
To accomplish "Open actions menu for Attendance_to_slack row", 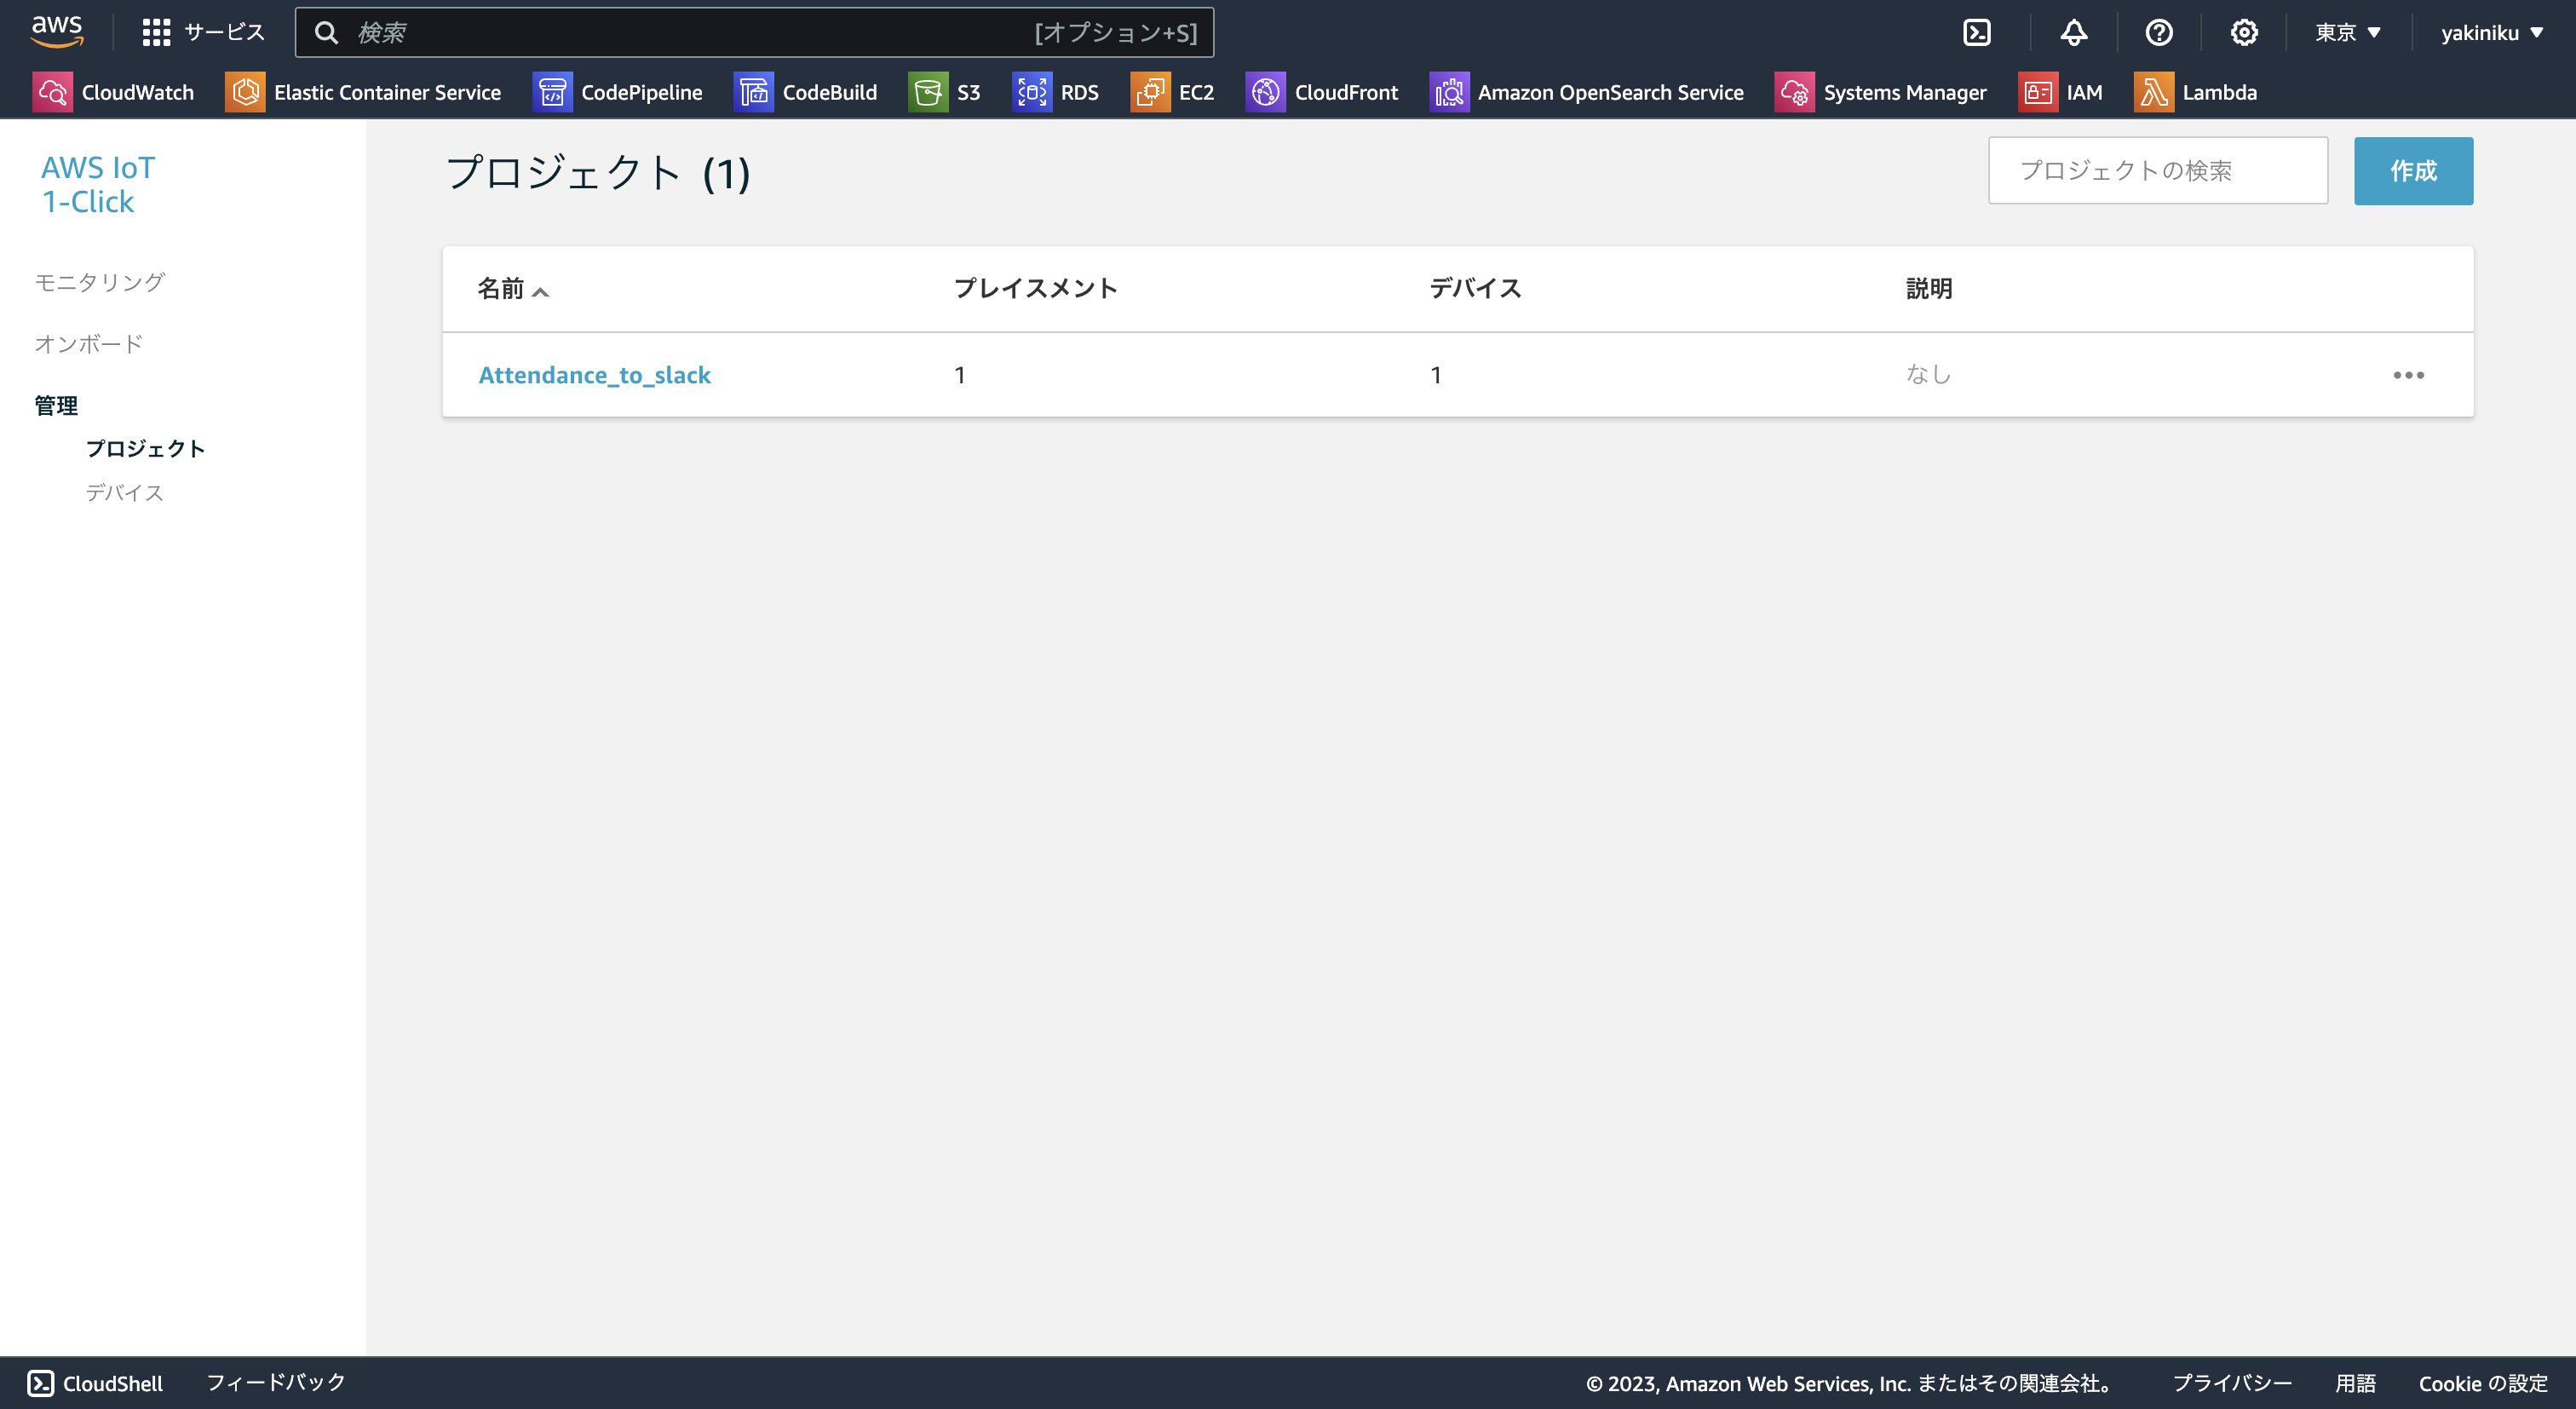I will pyautogui.click(x=2408, y=375).
